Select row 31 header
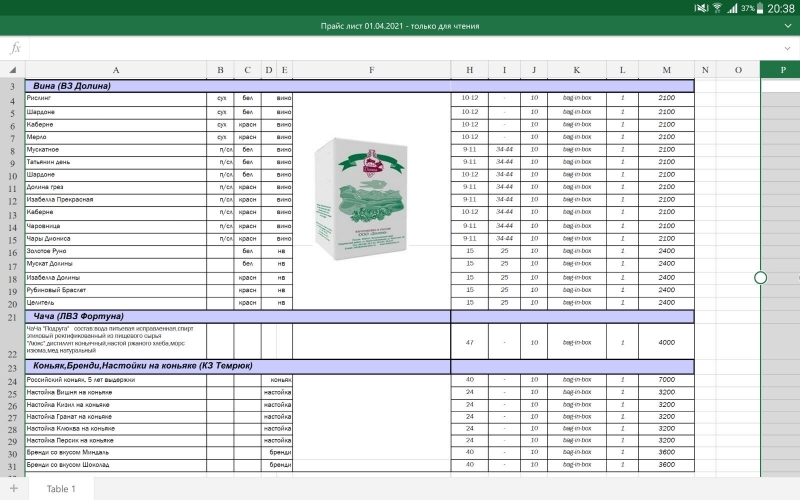 12,466
